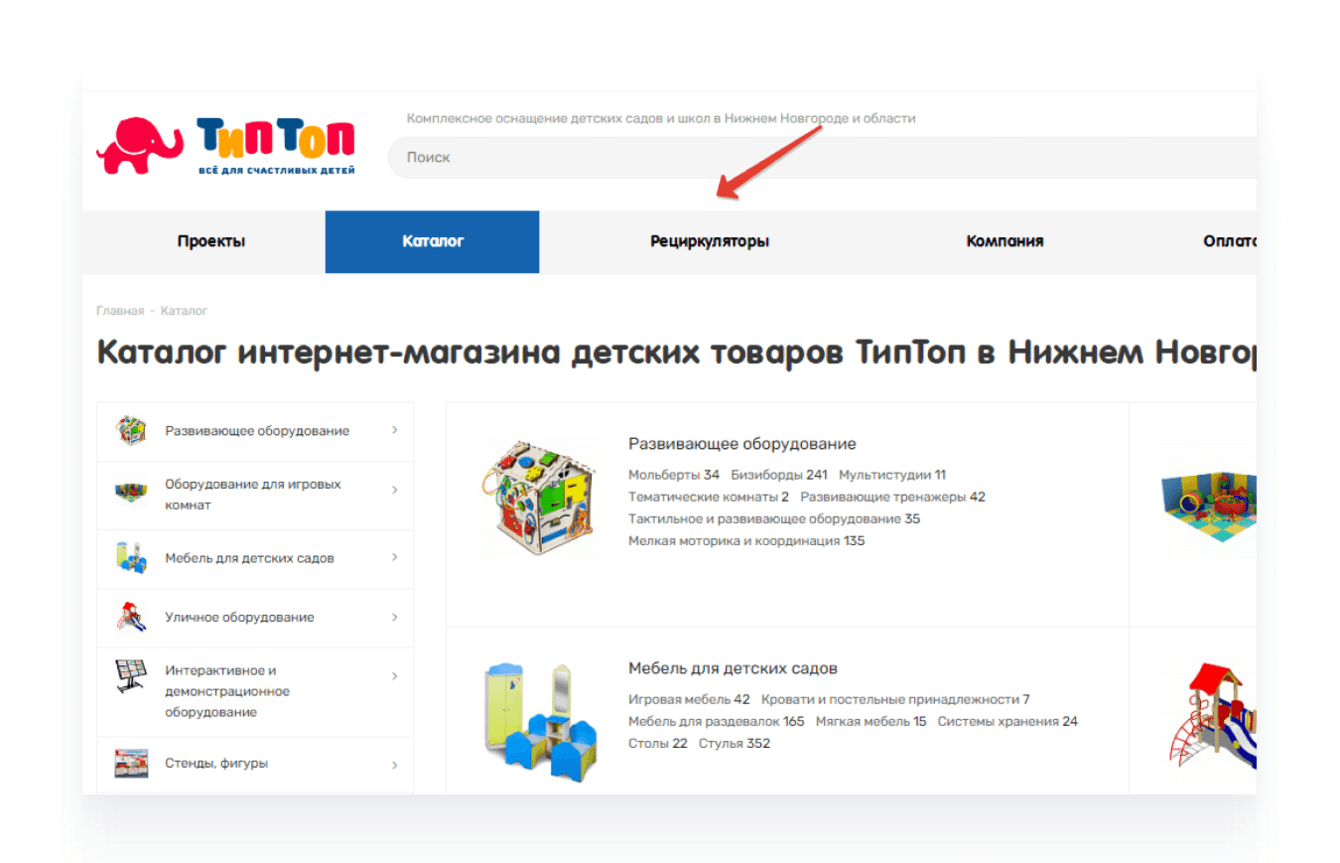Click the furniture icon beside Мебель для детских садов
This screenshot has height=863, width=1340.
(x=131, y=557)
